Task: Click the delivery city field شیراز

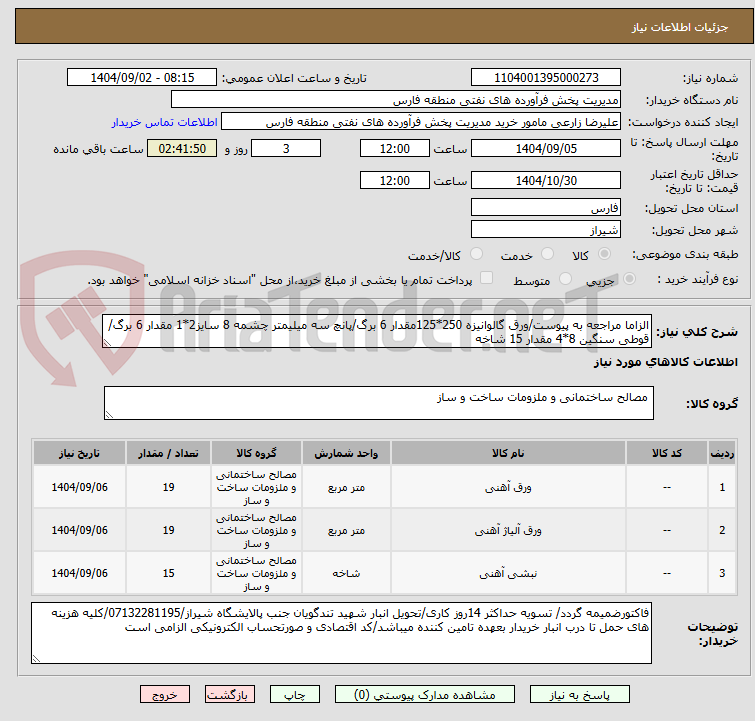Action: [546, 230]
